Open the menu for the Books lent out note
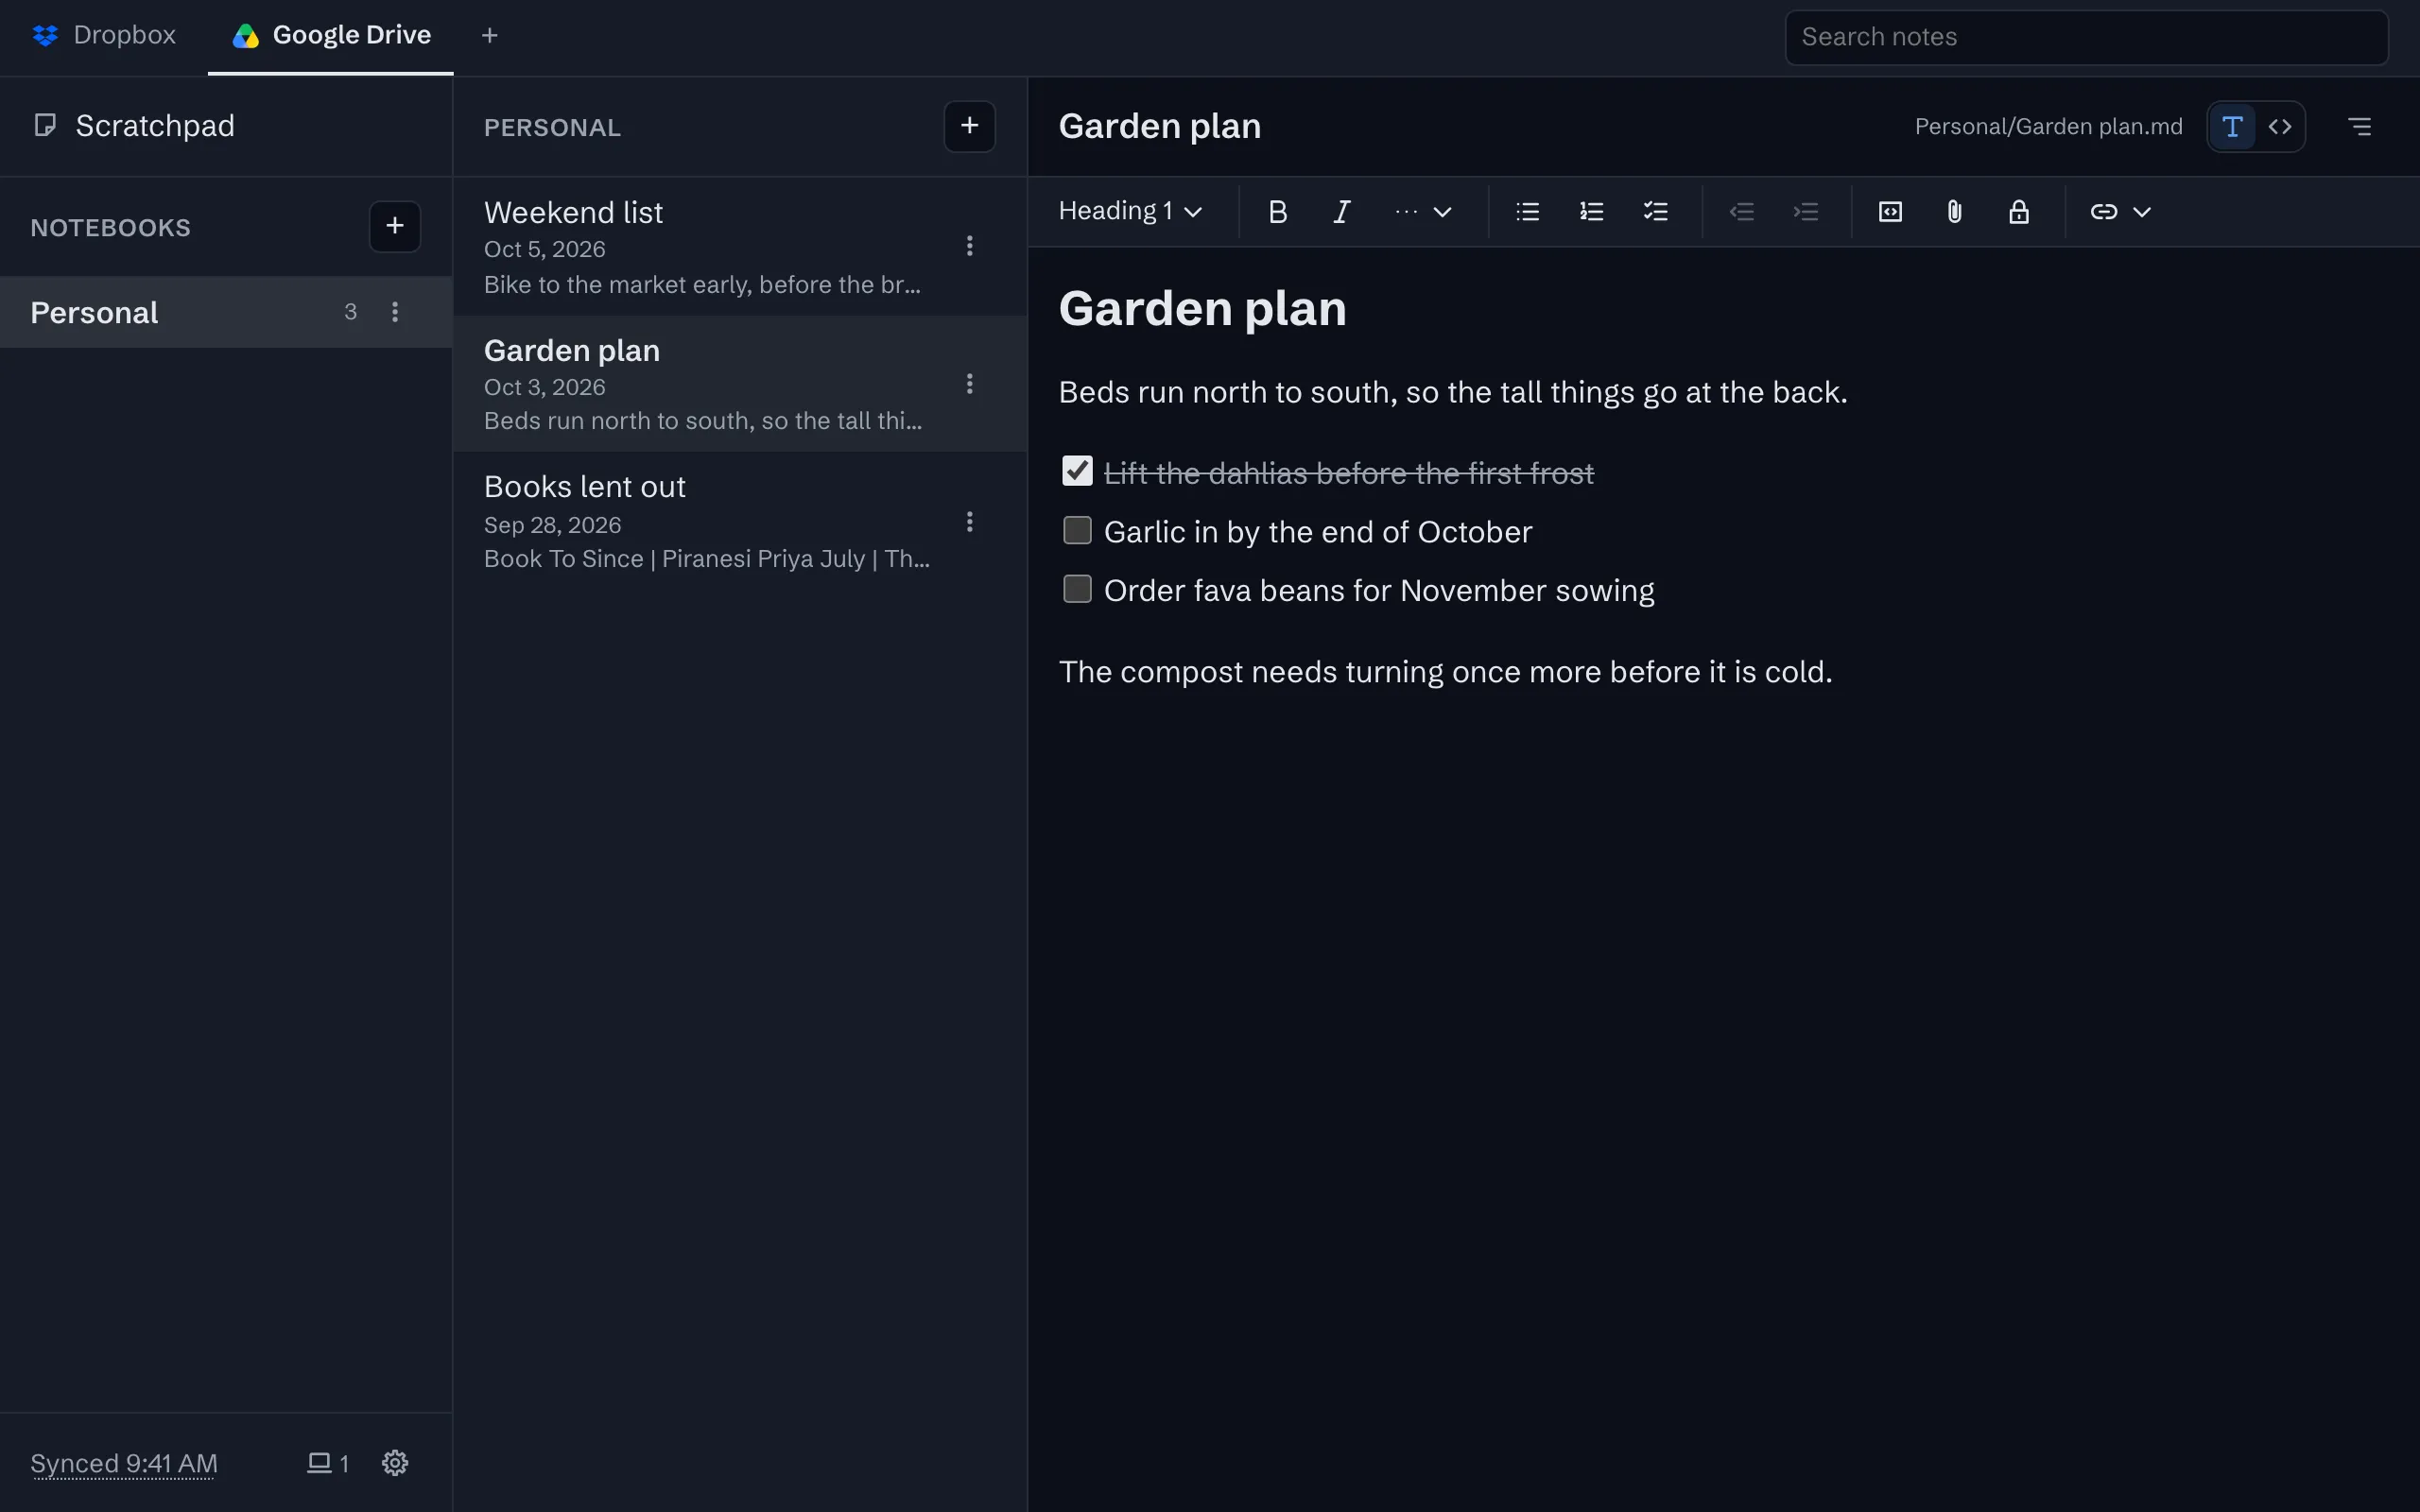 click(x=969, y=522)
